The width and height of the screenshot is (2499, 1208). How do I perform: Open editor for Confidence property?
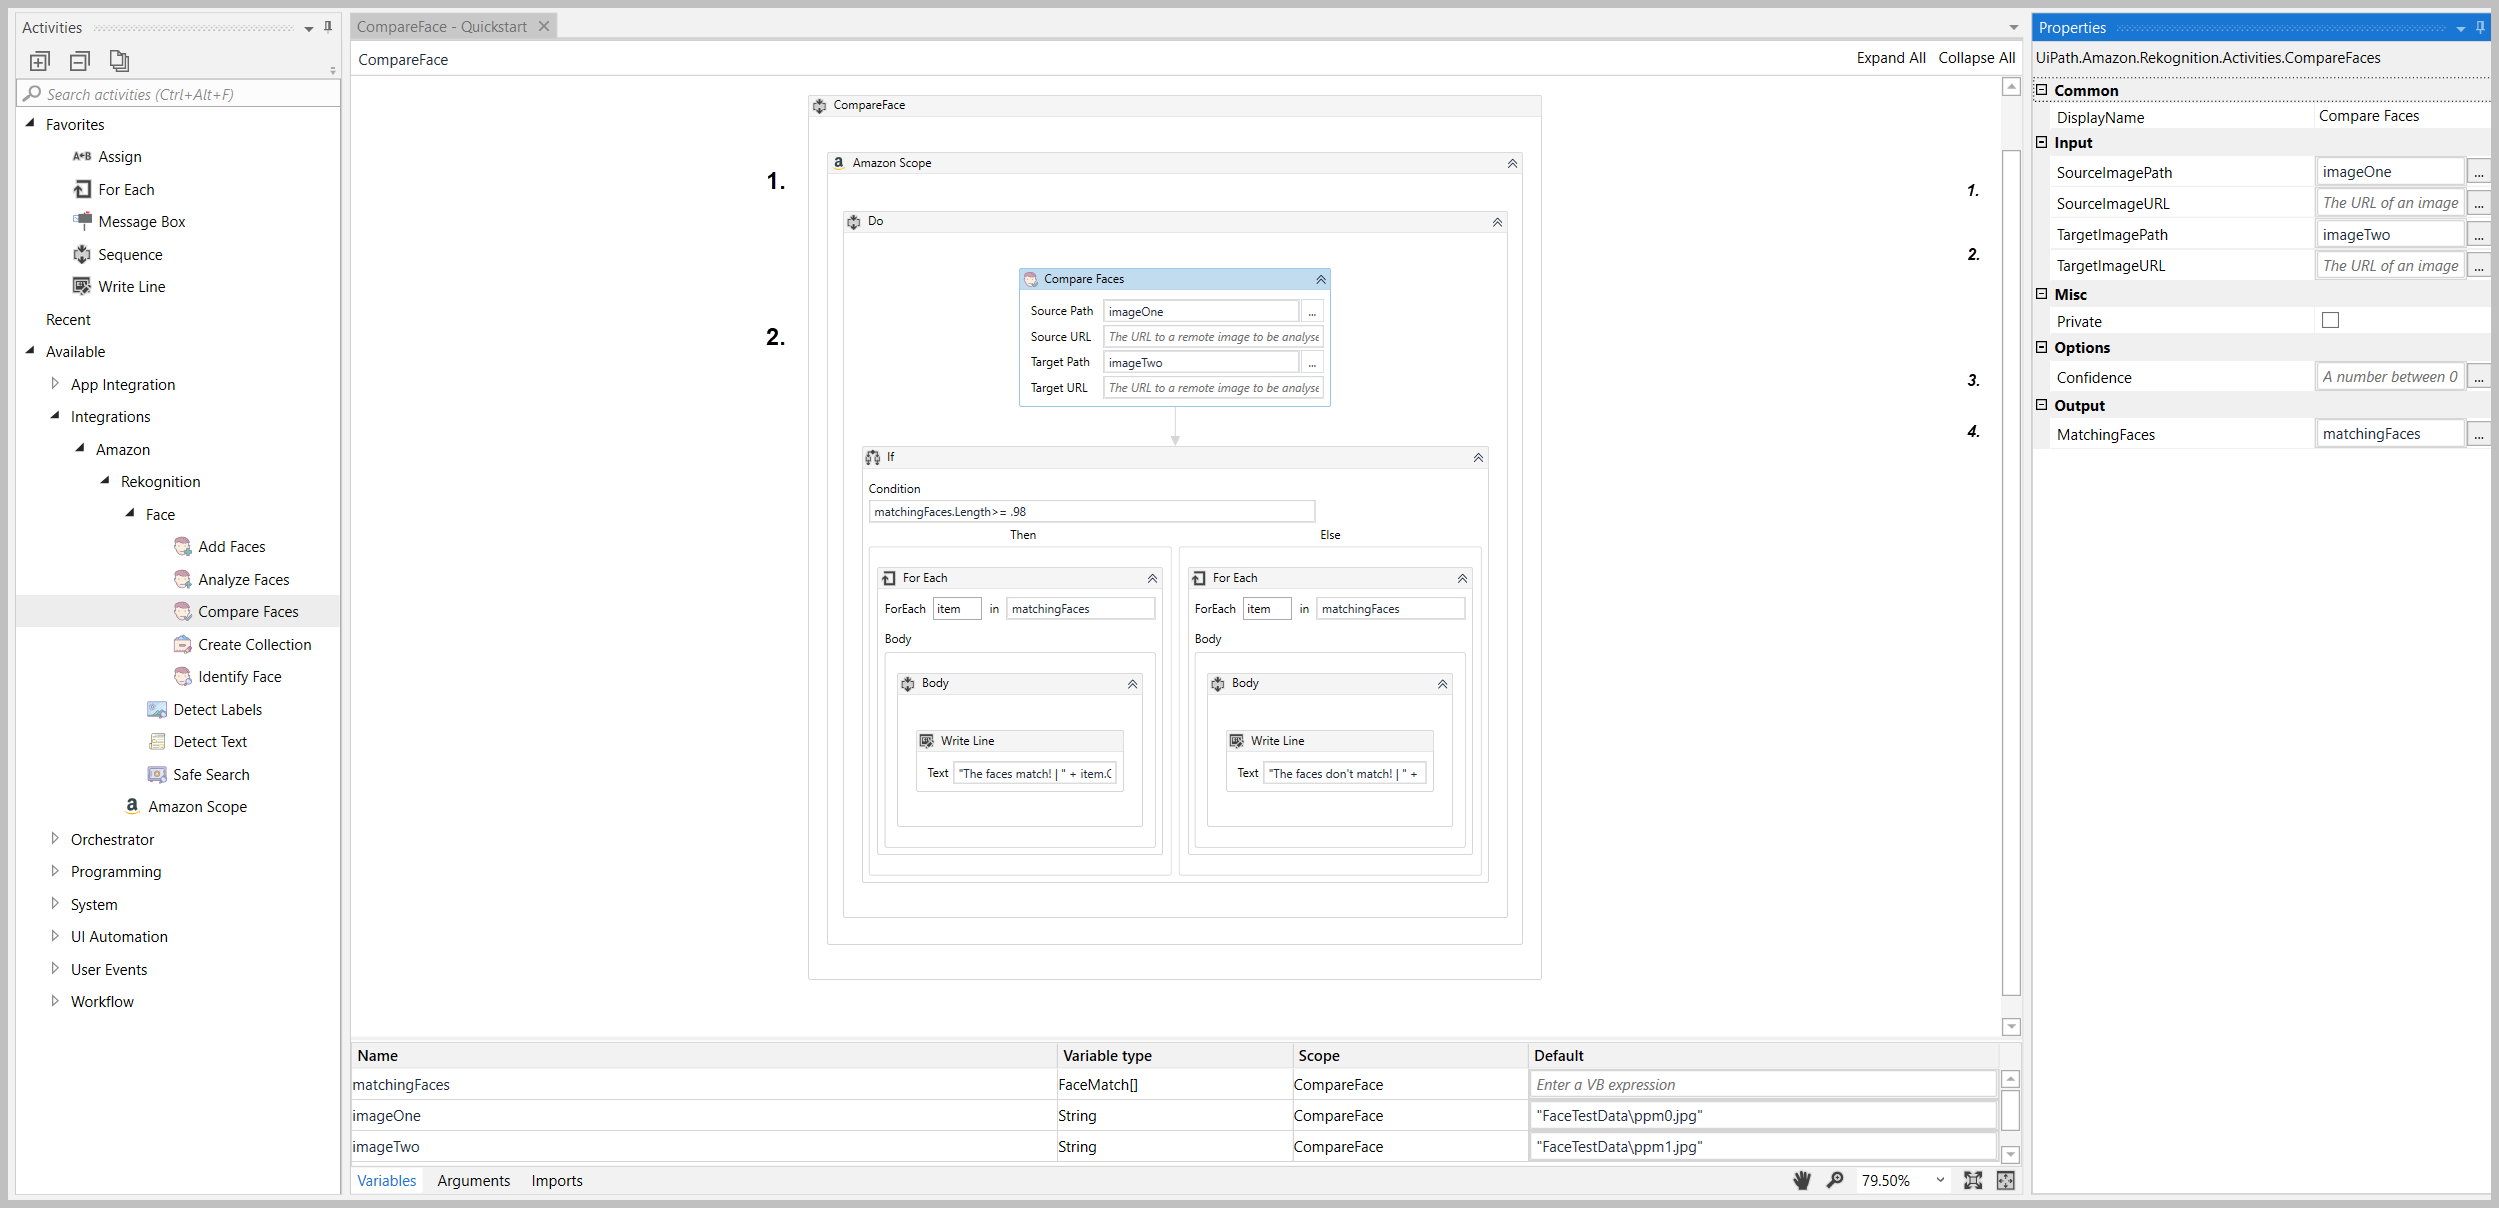pos(2479,378)
